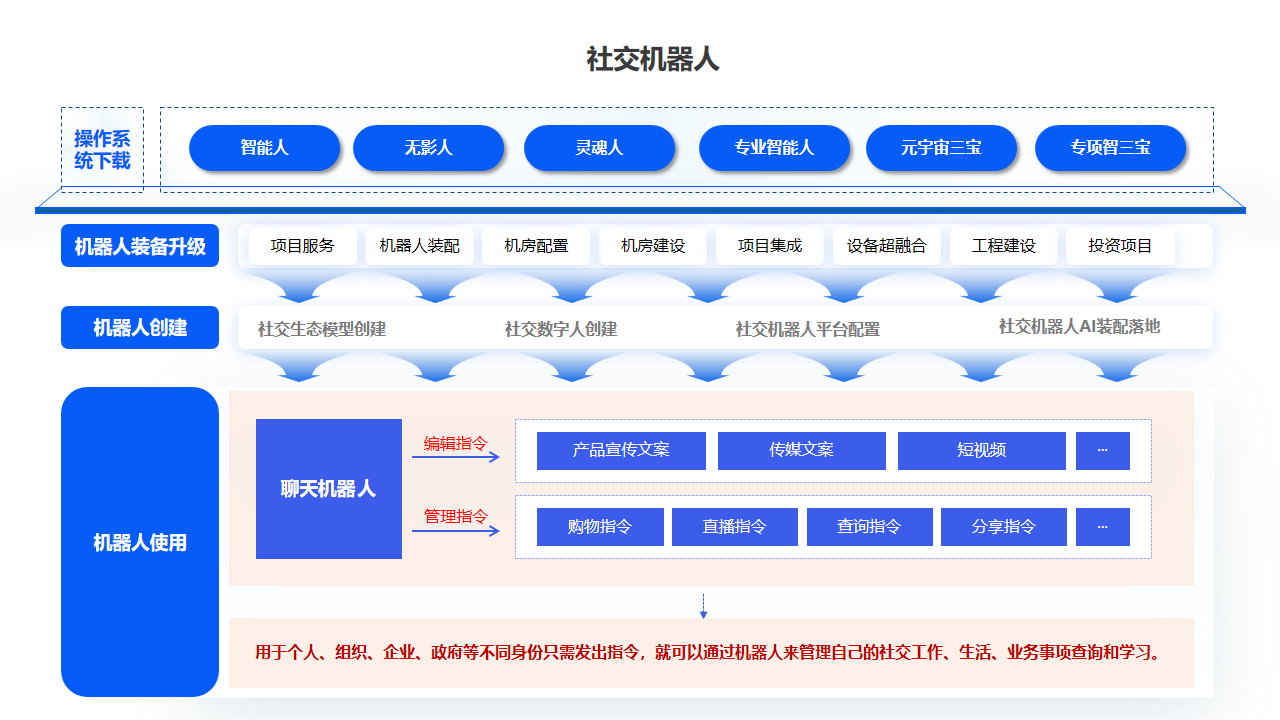Click the 投资项目 item

1121,246
